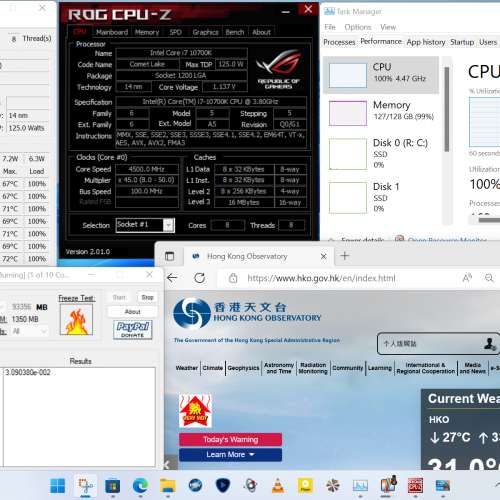
Task: Open Startup tab in Task Manager
Action: point(462,42)
